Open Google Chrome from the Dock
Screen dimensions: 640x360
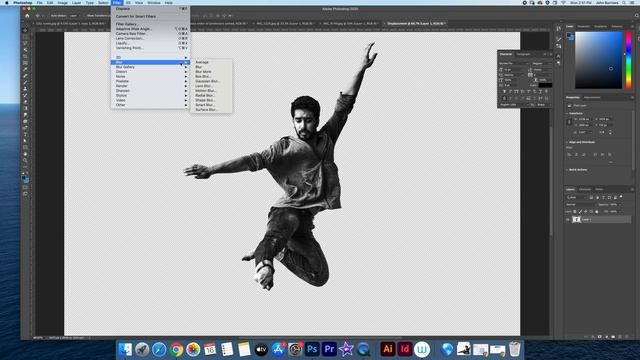[176, 349]
